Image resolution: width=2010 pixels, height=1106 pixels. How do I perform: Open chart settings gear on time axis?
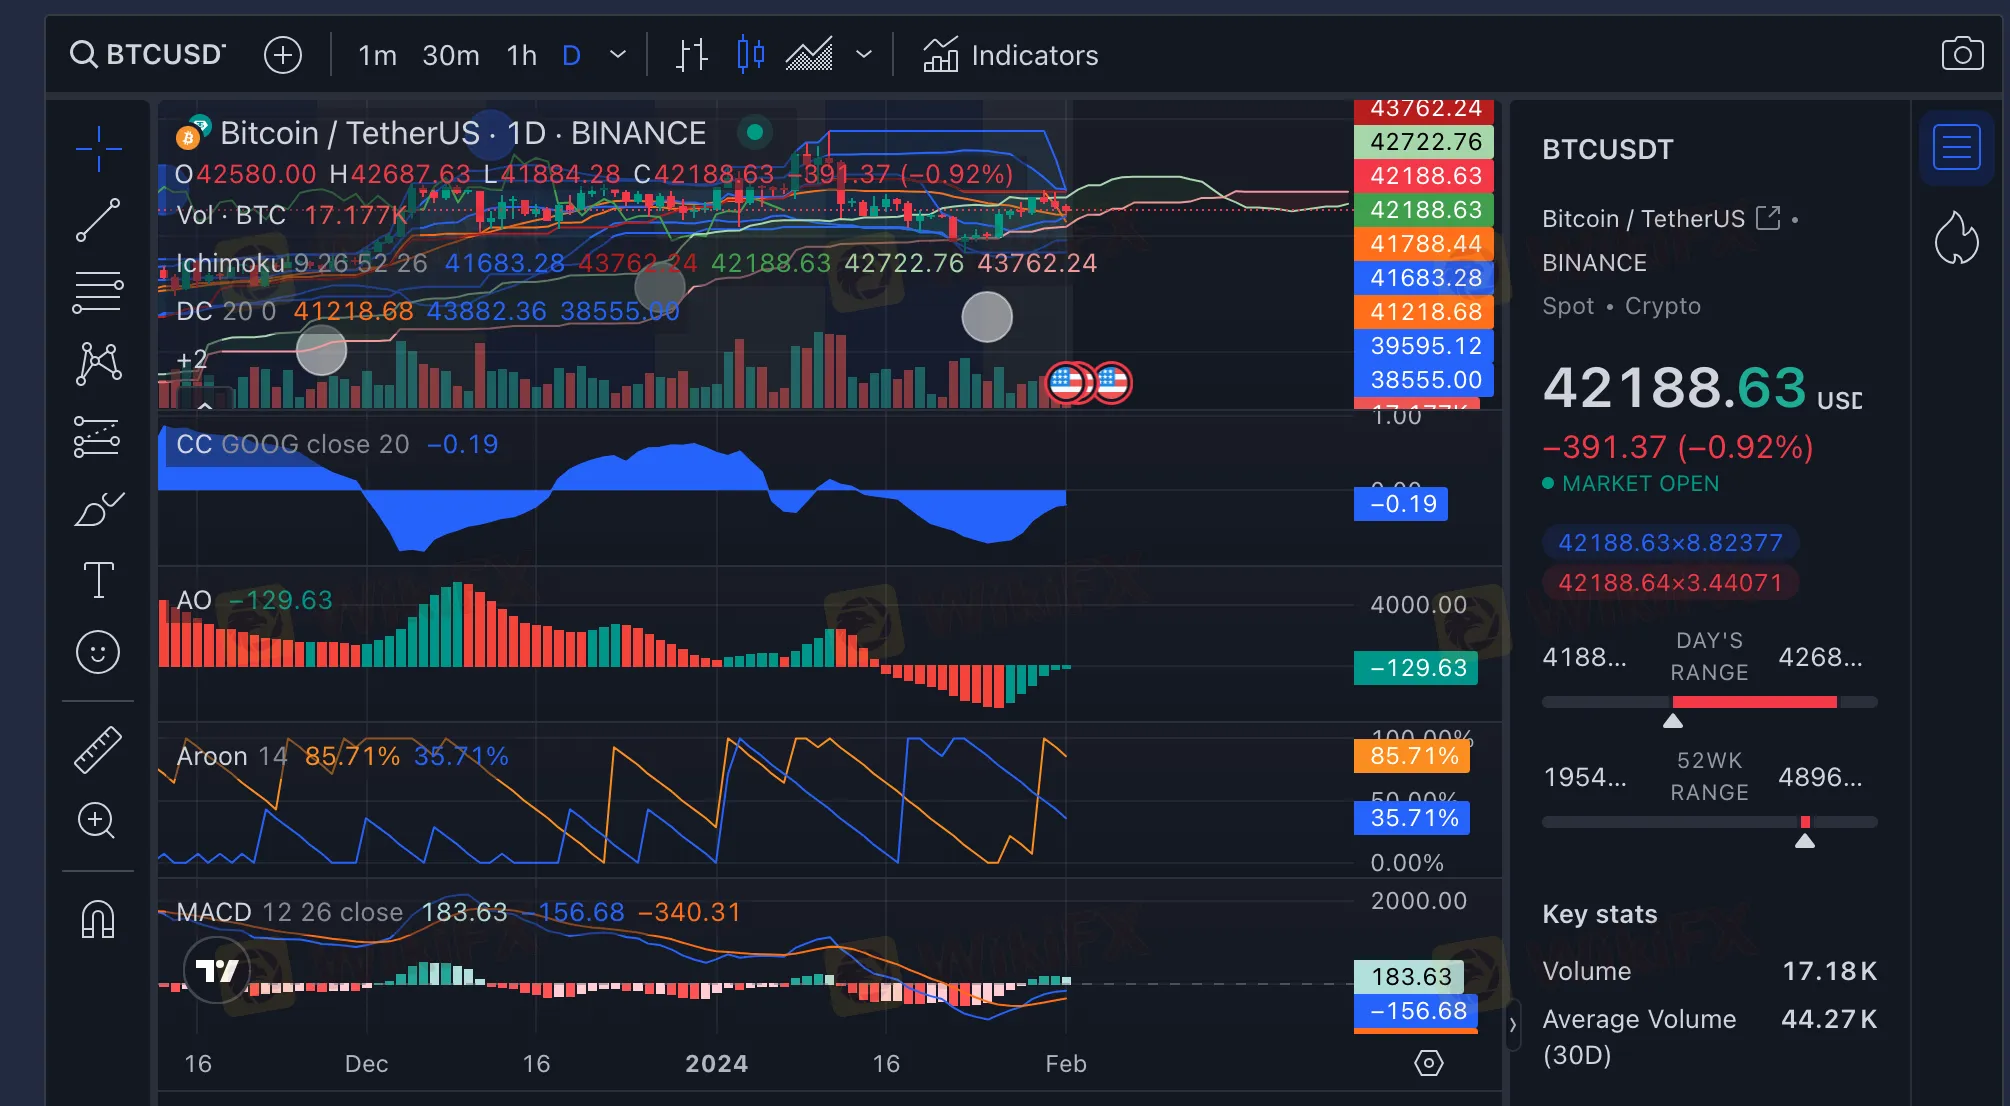point(1428,1063)
